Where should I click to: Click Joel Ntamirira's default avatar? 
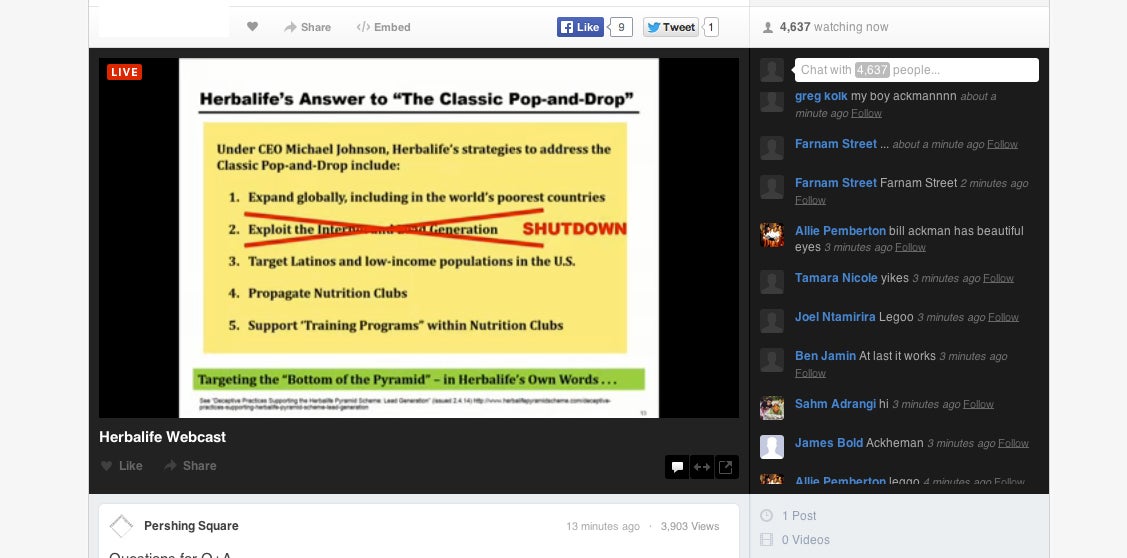772,321
